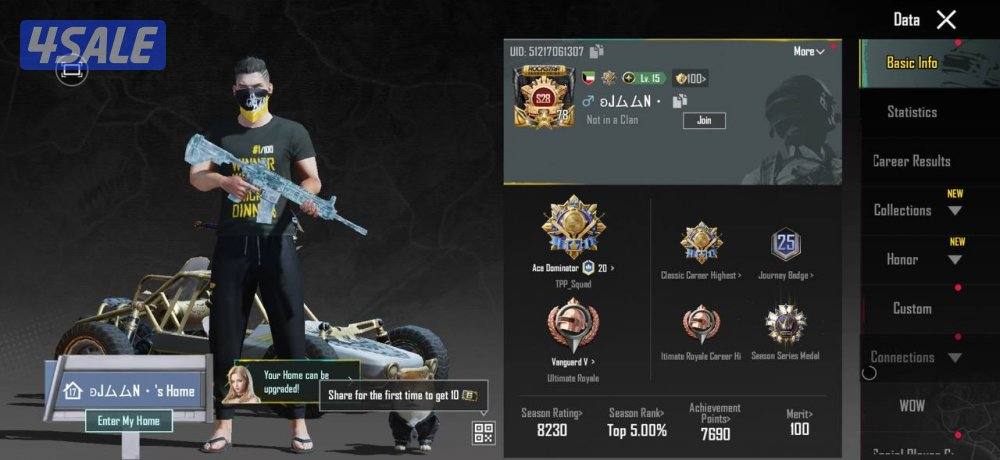This screenshot has height=460, width=1000.
Task: Open the Ace Dominator tier badge
Action: click(x=573, y=228)
